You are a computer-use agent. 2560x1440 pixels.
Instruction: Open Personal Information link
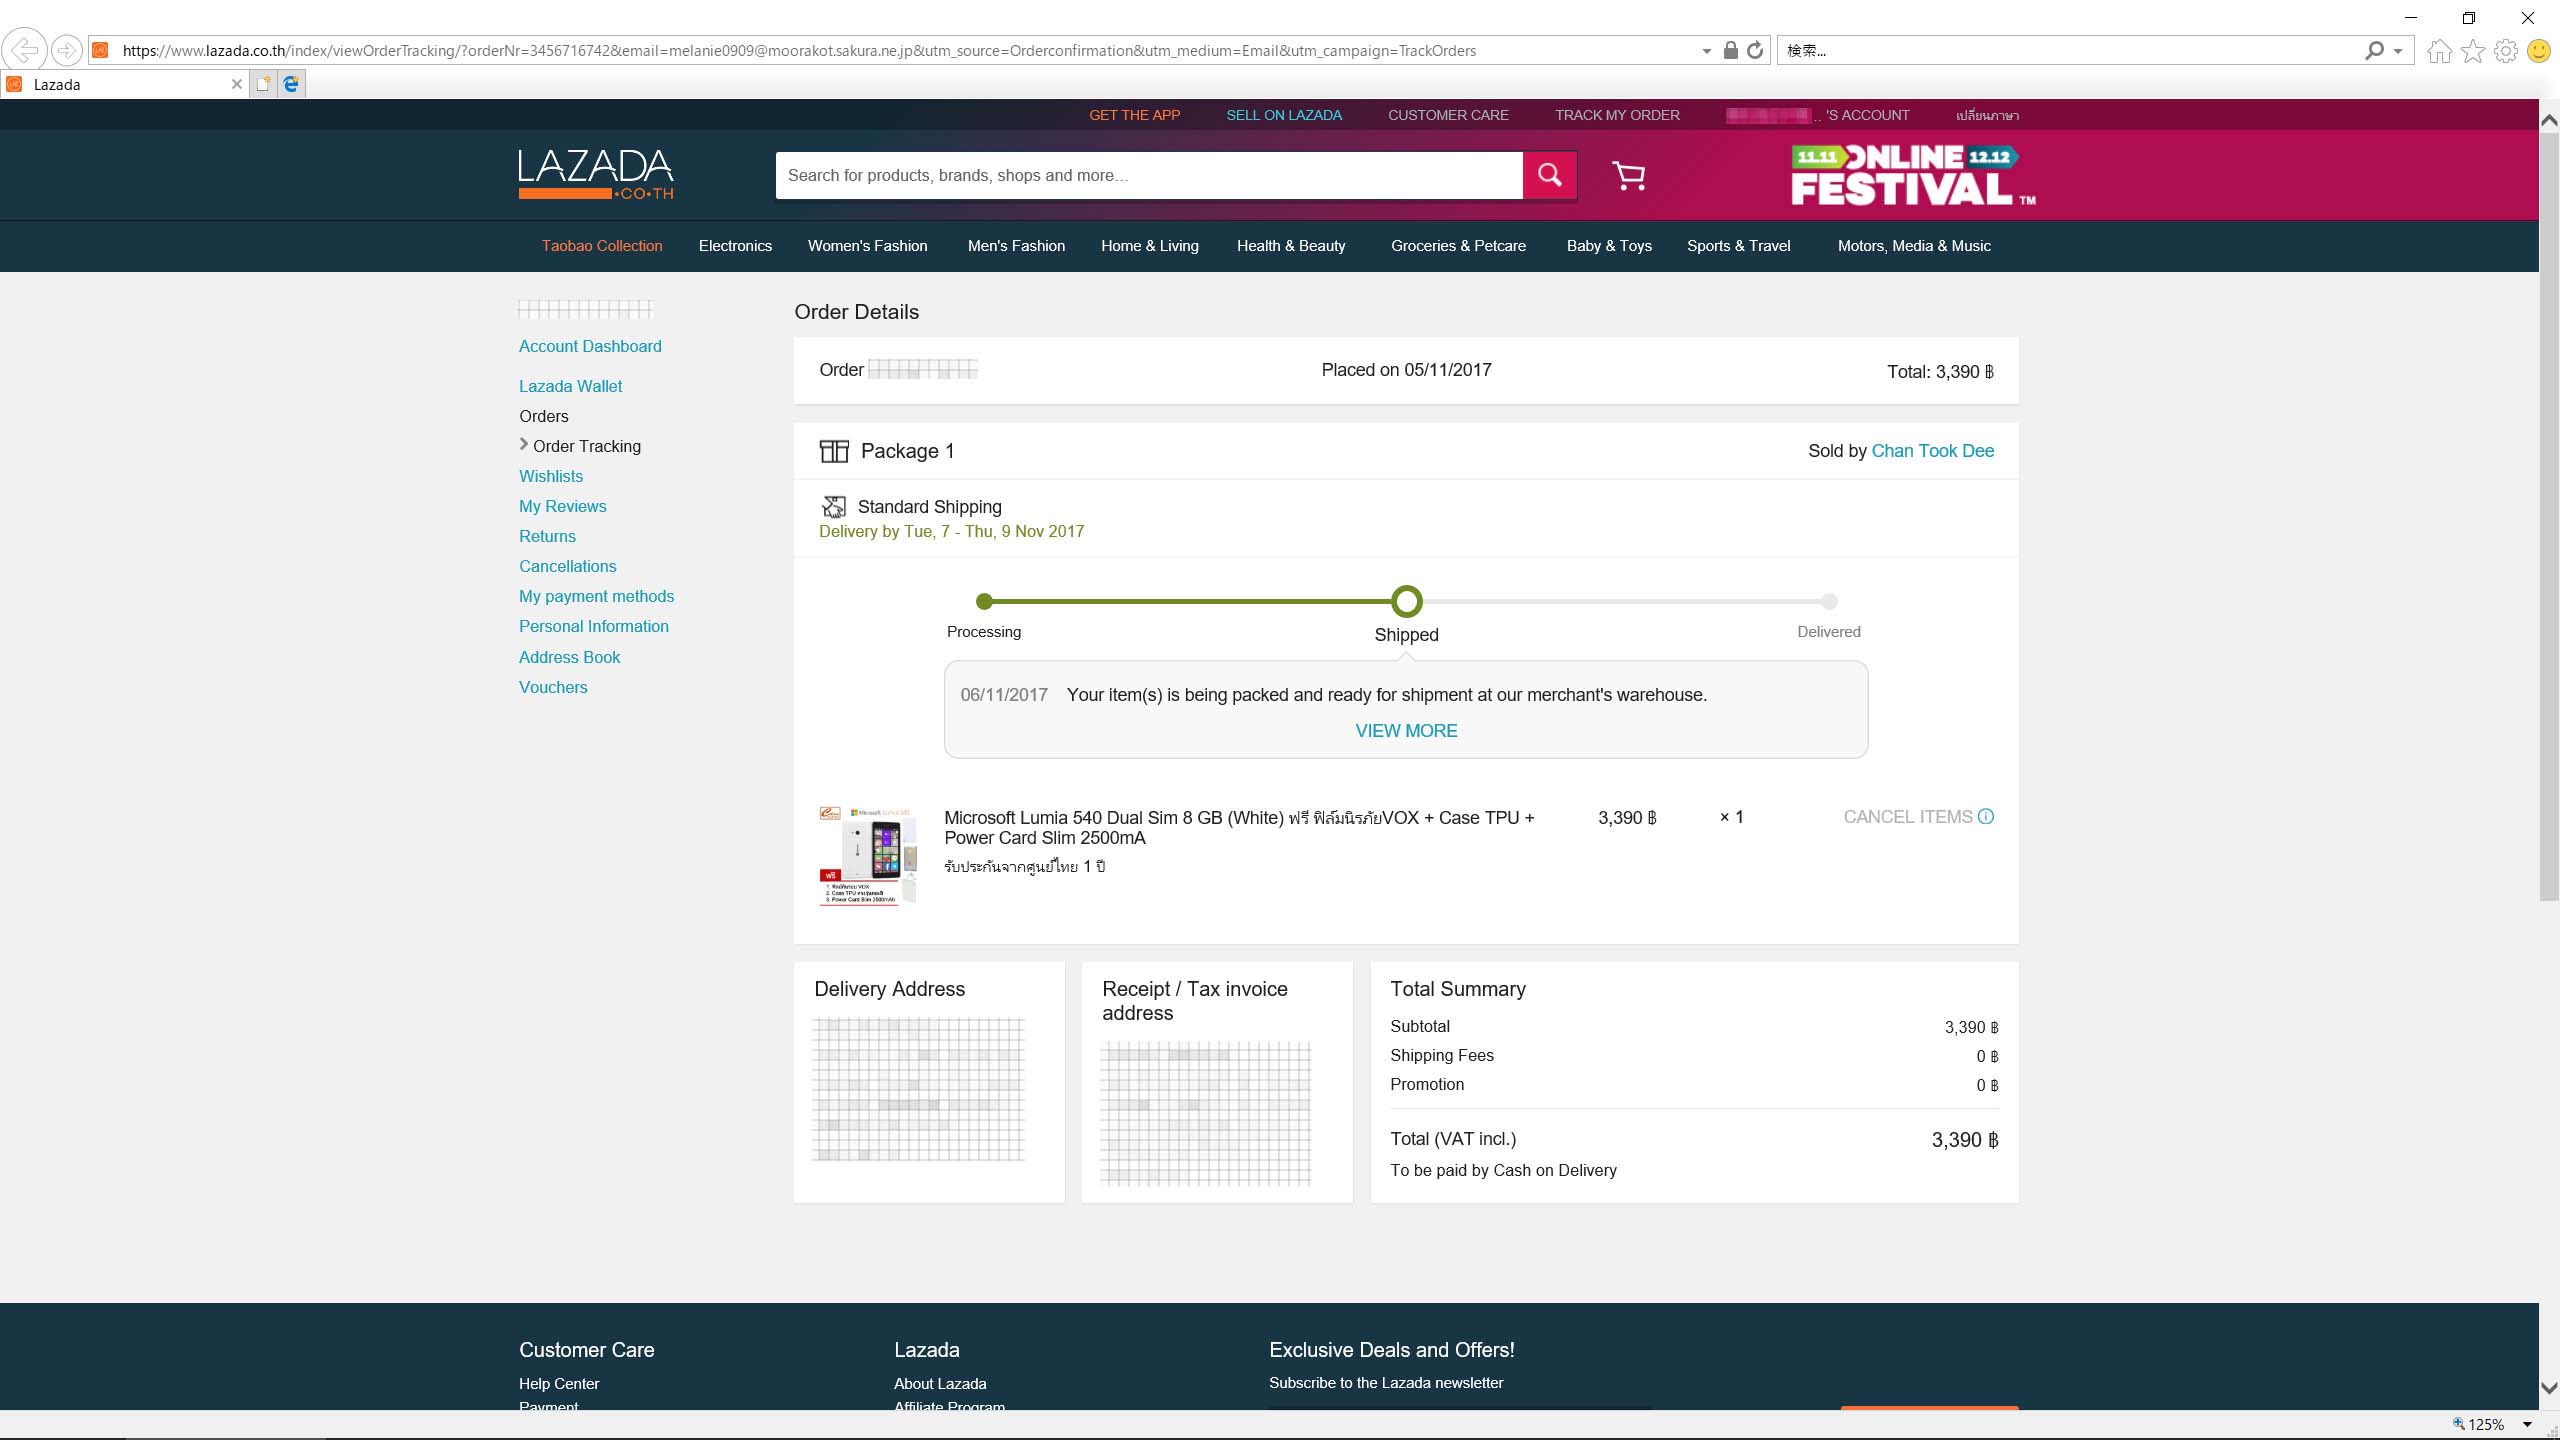click(593, 626)
